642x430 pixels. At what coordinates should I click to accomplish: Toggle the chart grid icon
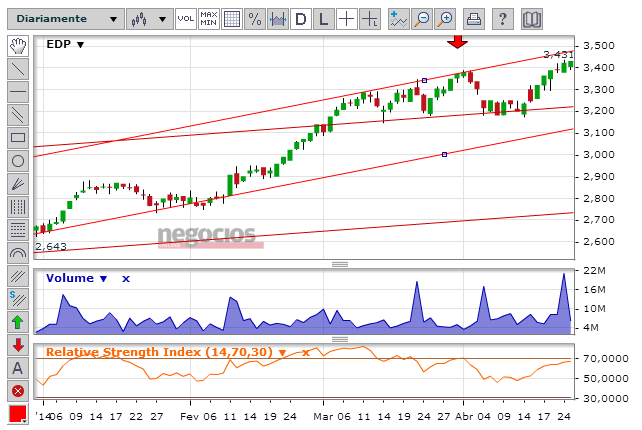232,19
